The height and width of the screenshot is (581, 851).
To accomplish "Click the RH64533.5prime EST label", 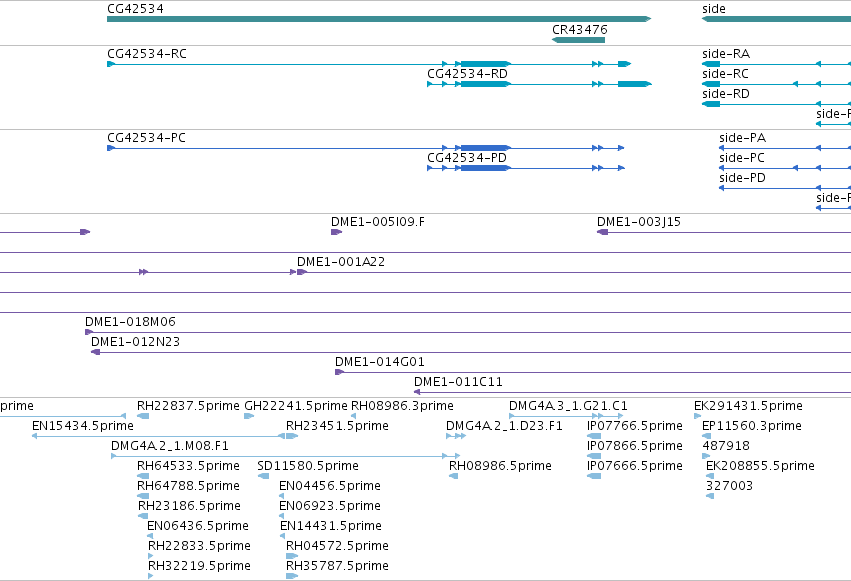I will point(188,466).
